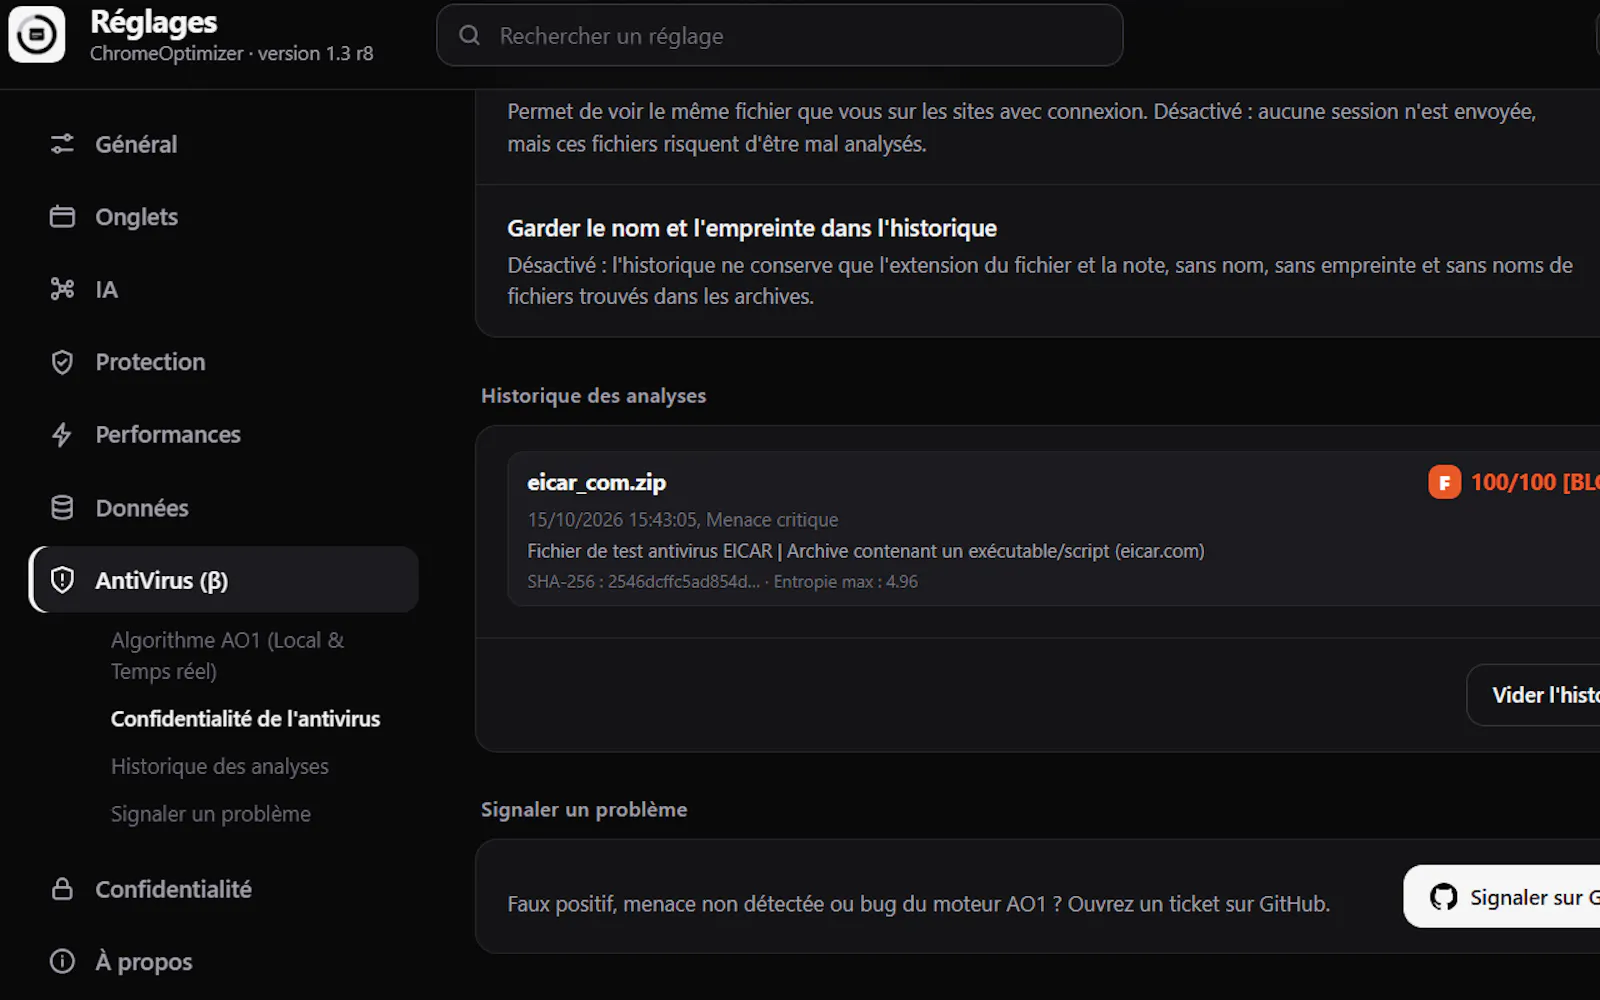Click the orange F grade badge
1600x1000 pixels.
(x=1444, y=482)
